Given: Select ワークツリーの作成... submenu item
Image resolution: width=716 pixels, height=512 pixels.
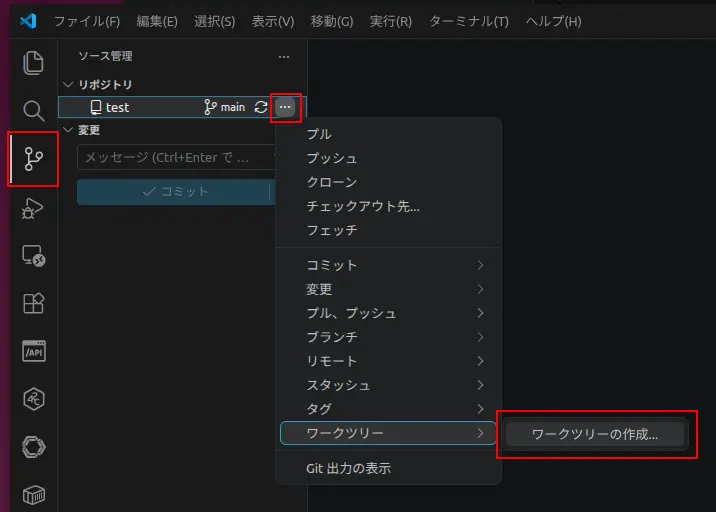Looking at the screenshot, I should tap(595, 434).
